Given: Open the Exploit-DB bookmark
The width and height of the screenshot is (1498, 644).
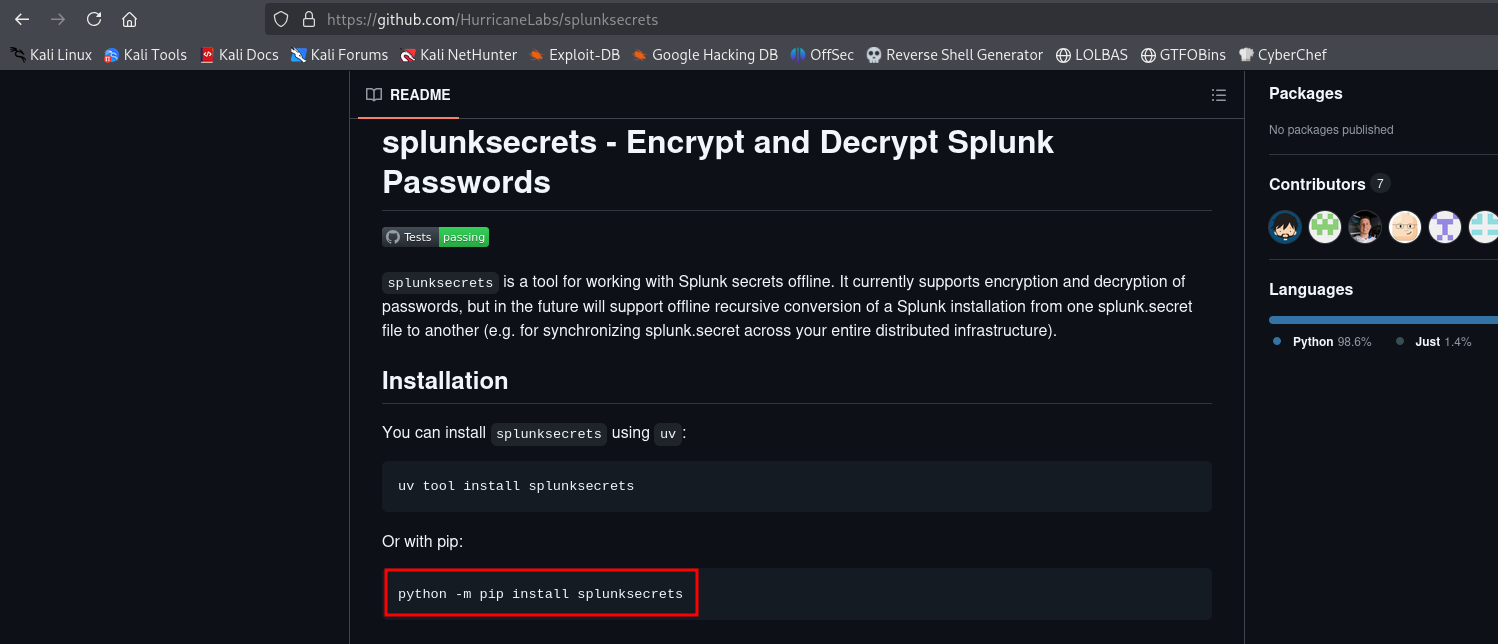Looking at the screenshot, I should pyautogui.click(x=575, y=55).
